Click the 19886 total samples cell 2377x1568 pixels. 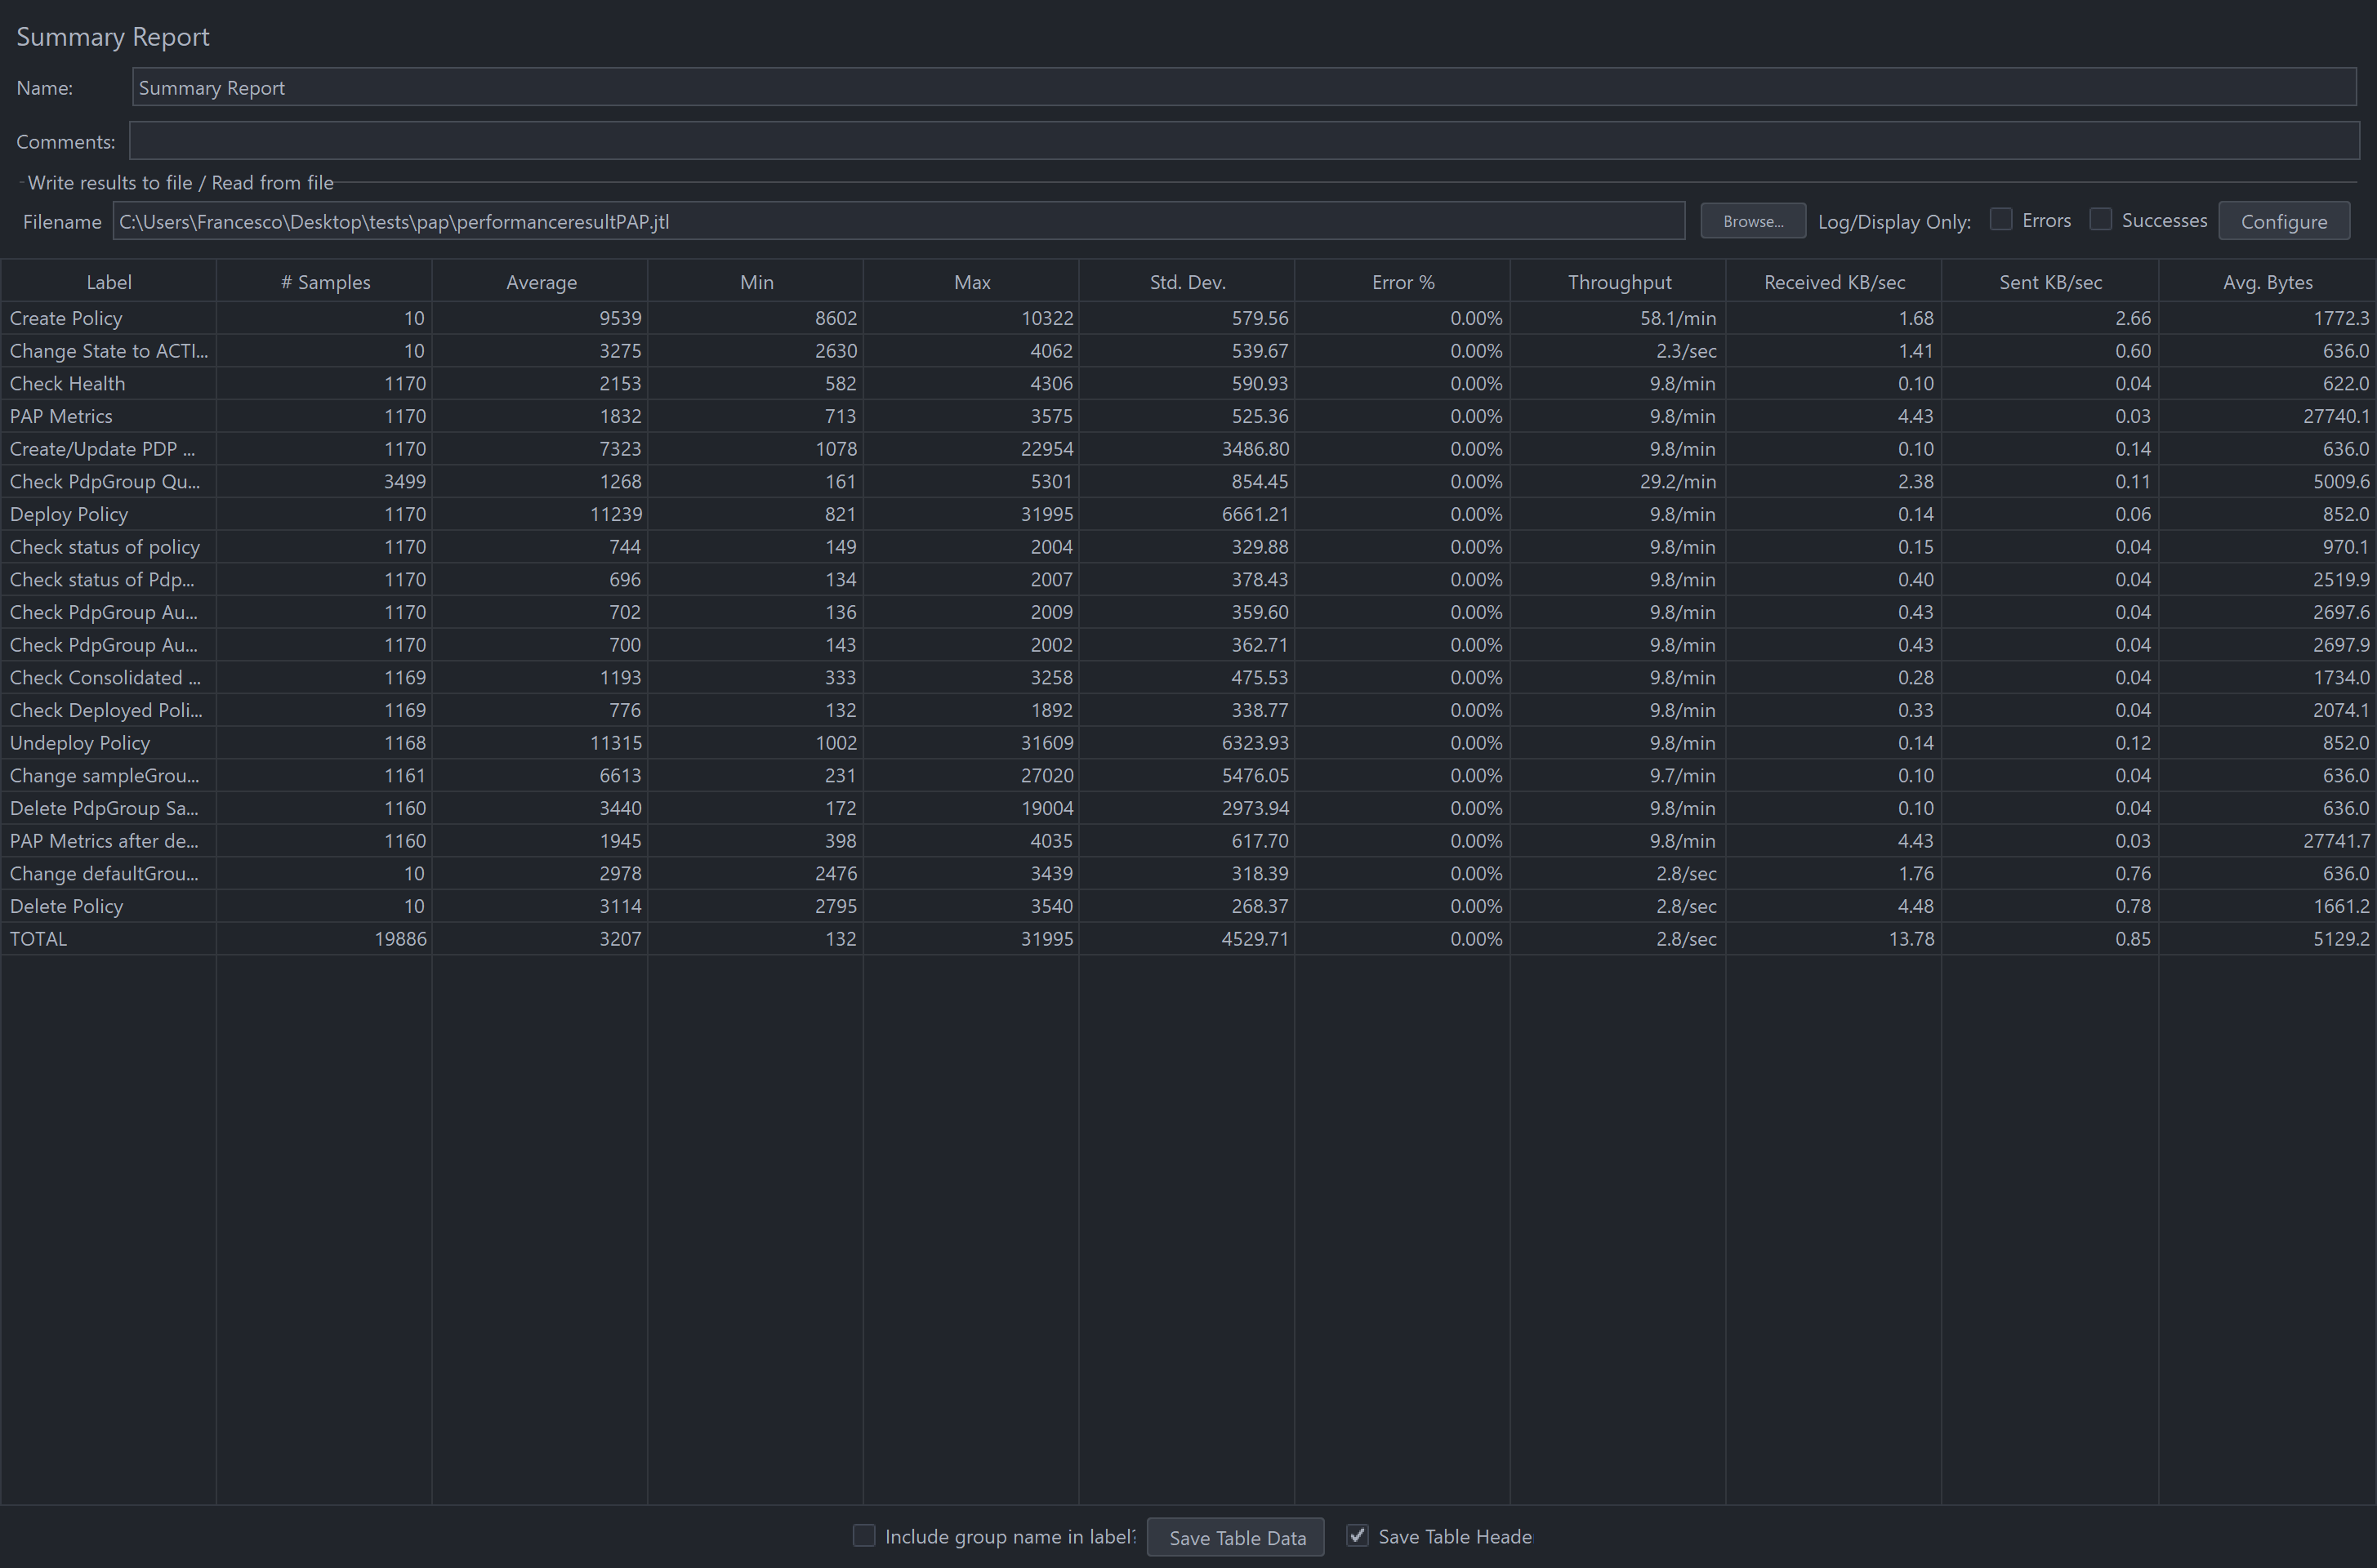325,939
